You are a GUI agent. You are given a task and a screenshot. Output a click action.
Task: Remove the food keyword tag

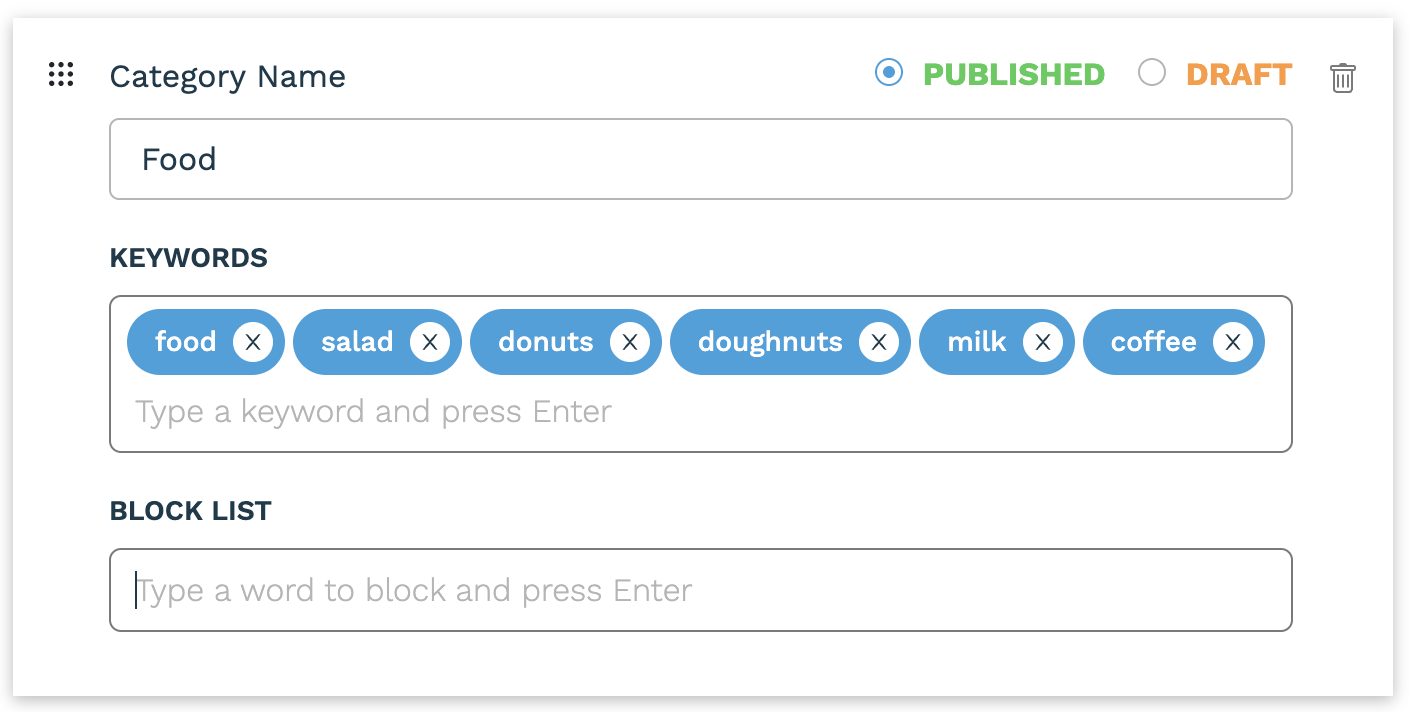(x=253, y=342)
